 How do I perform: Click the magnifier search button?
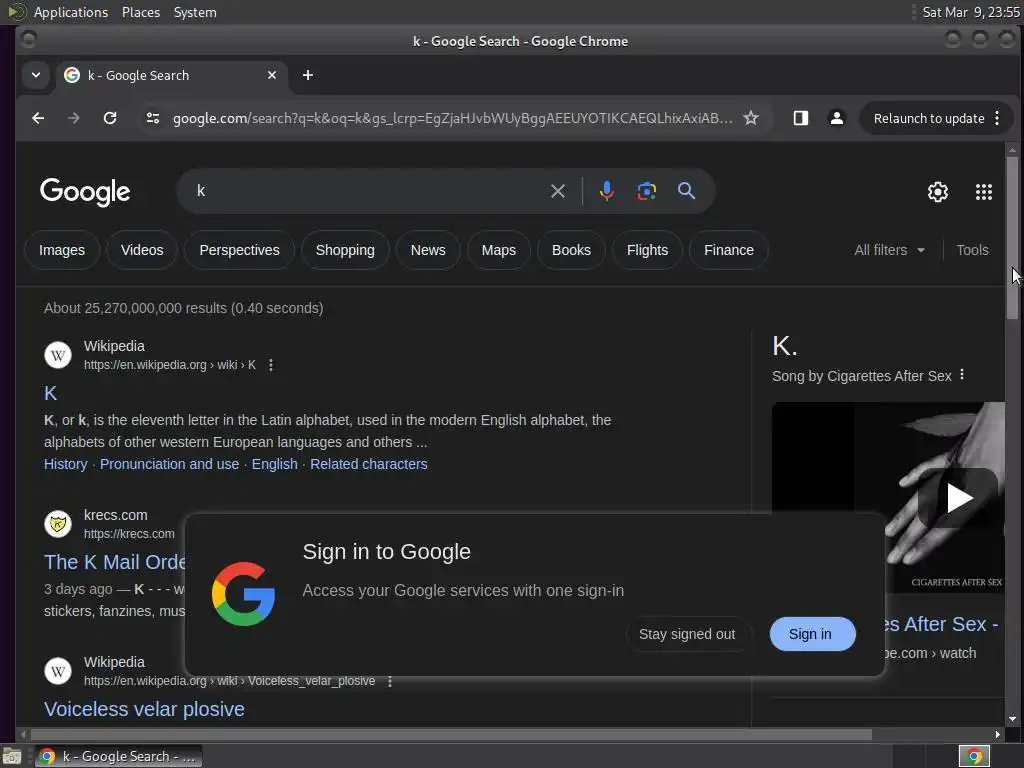[x=686, y=191]
